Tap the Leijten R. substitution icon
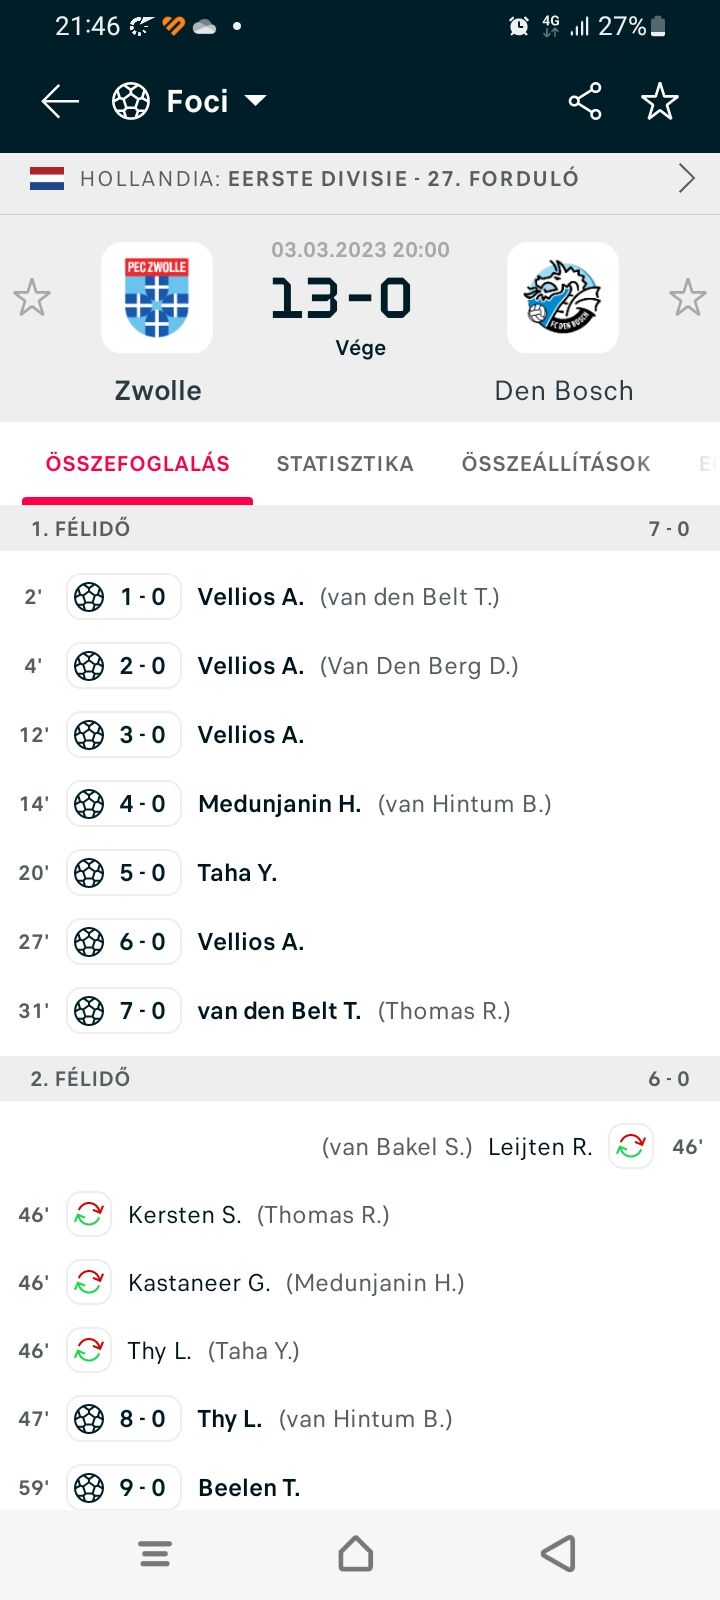Viewport: 720px width, 1600px height. [631, 1147]
